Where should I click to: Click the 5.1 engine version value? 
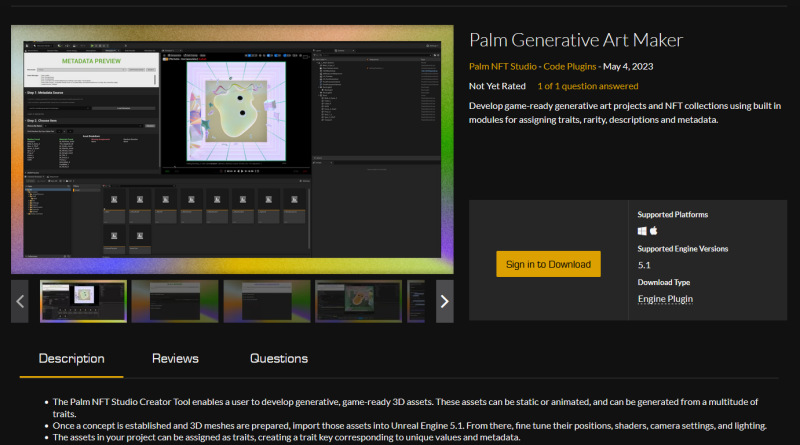(x=644, y=265)
